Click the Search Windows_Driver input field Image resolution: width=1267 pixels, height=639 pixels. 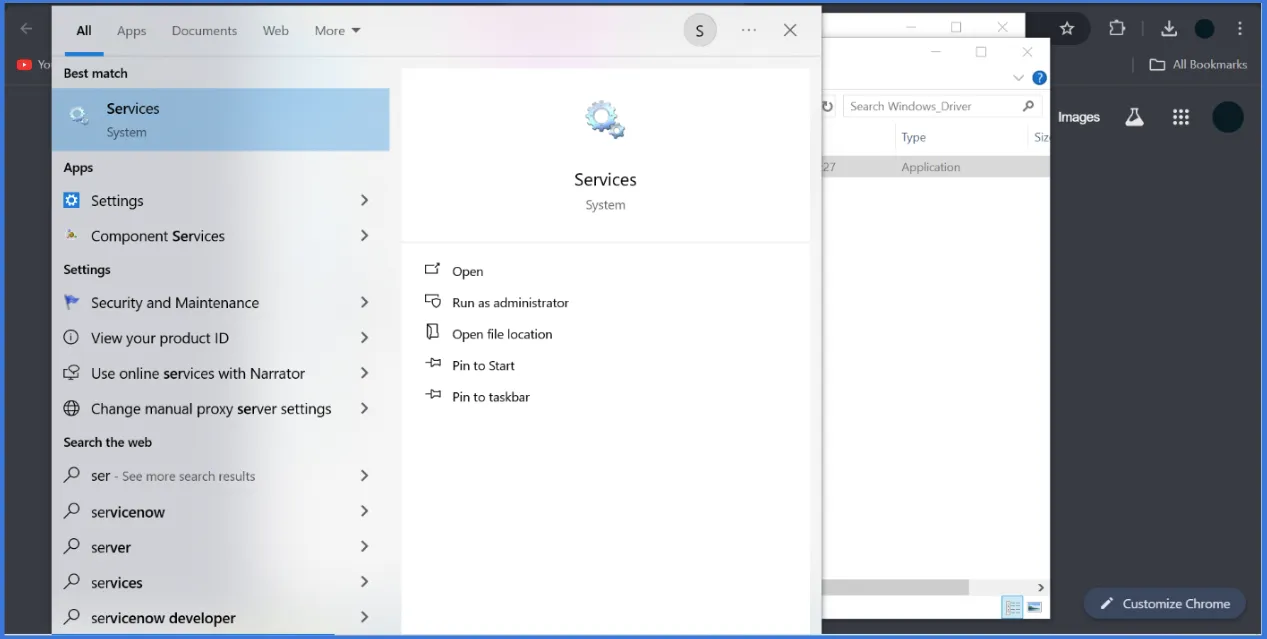pyautogui.click(x=940, y=106)
